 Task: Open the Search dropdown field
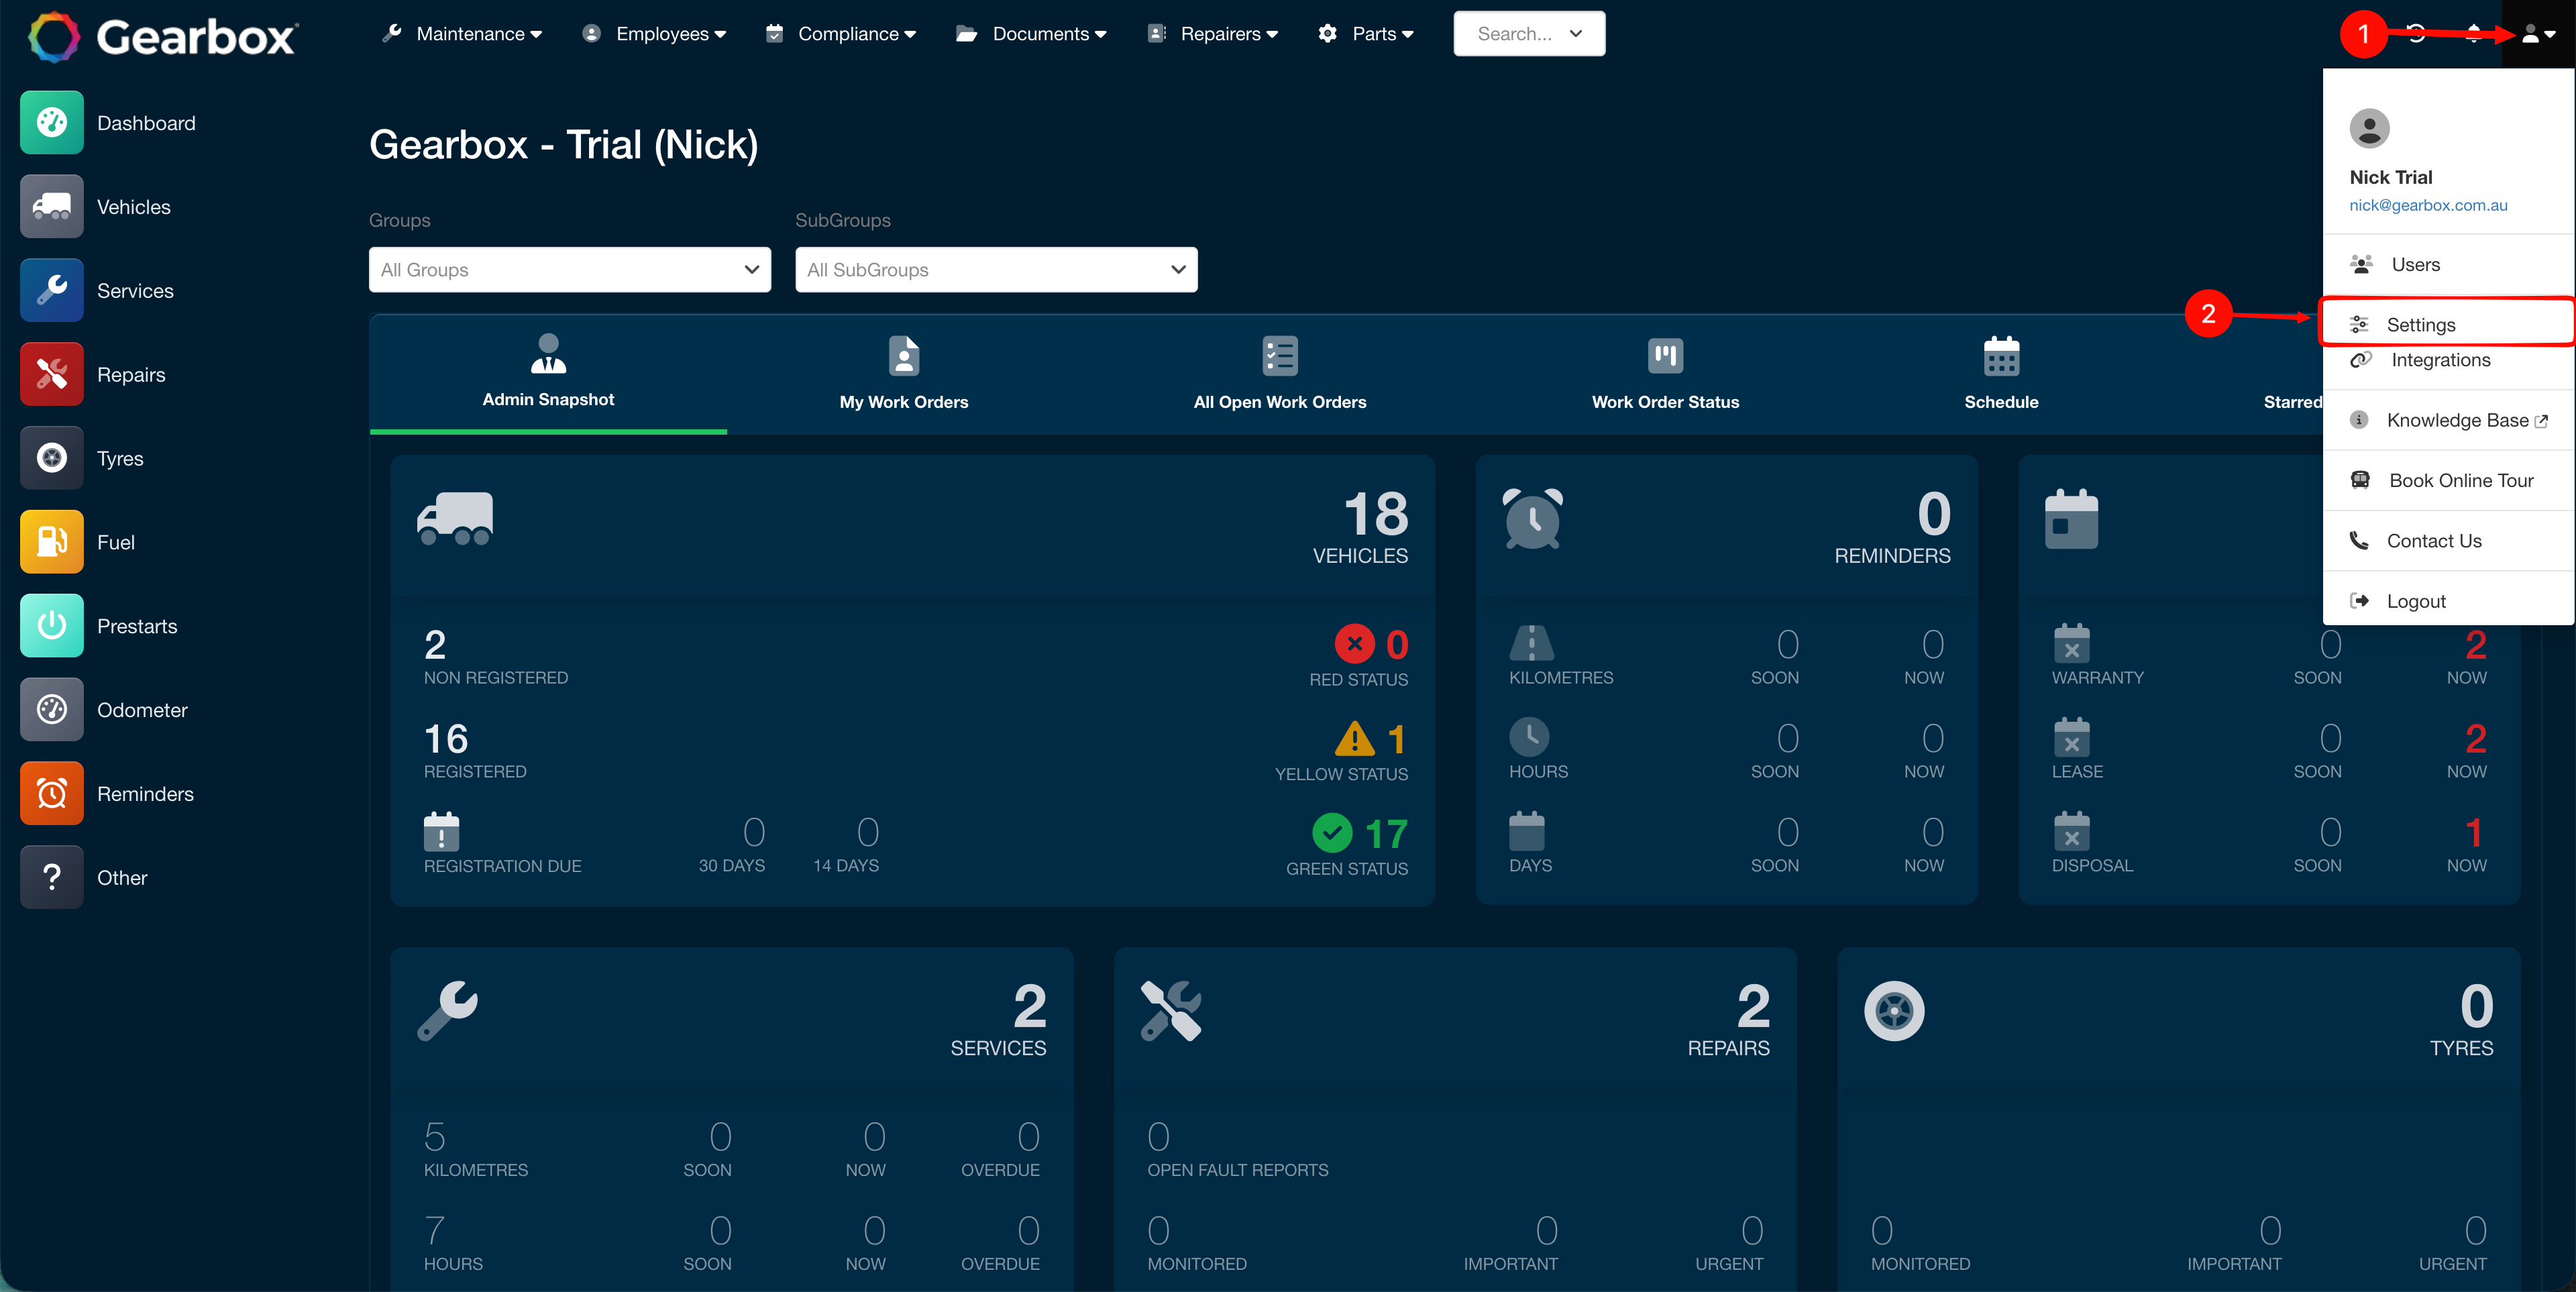pos(1529,34)
